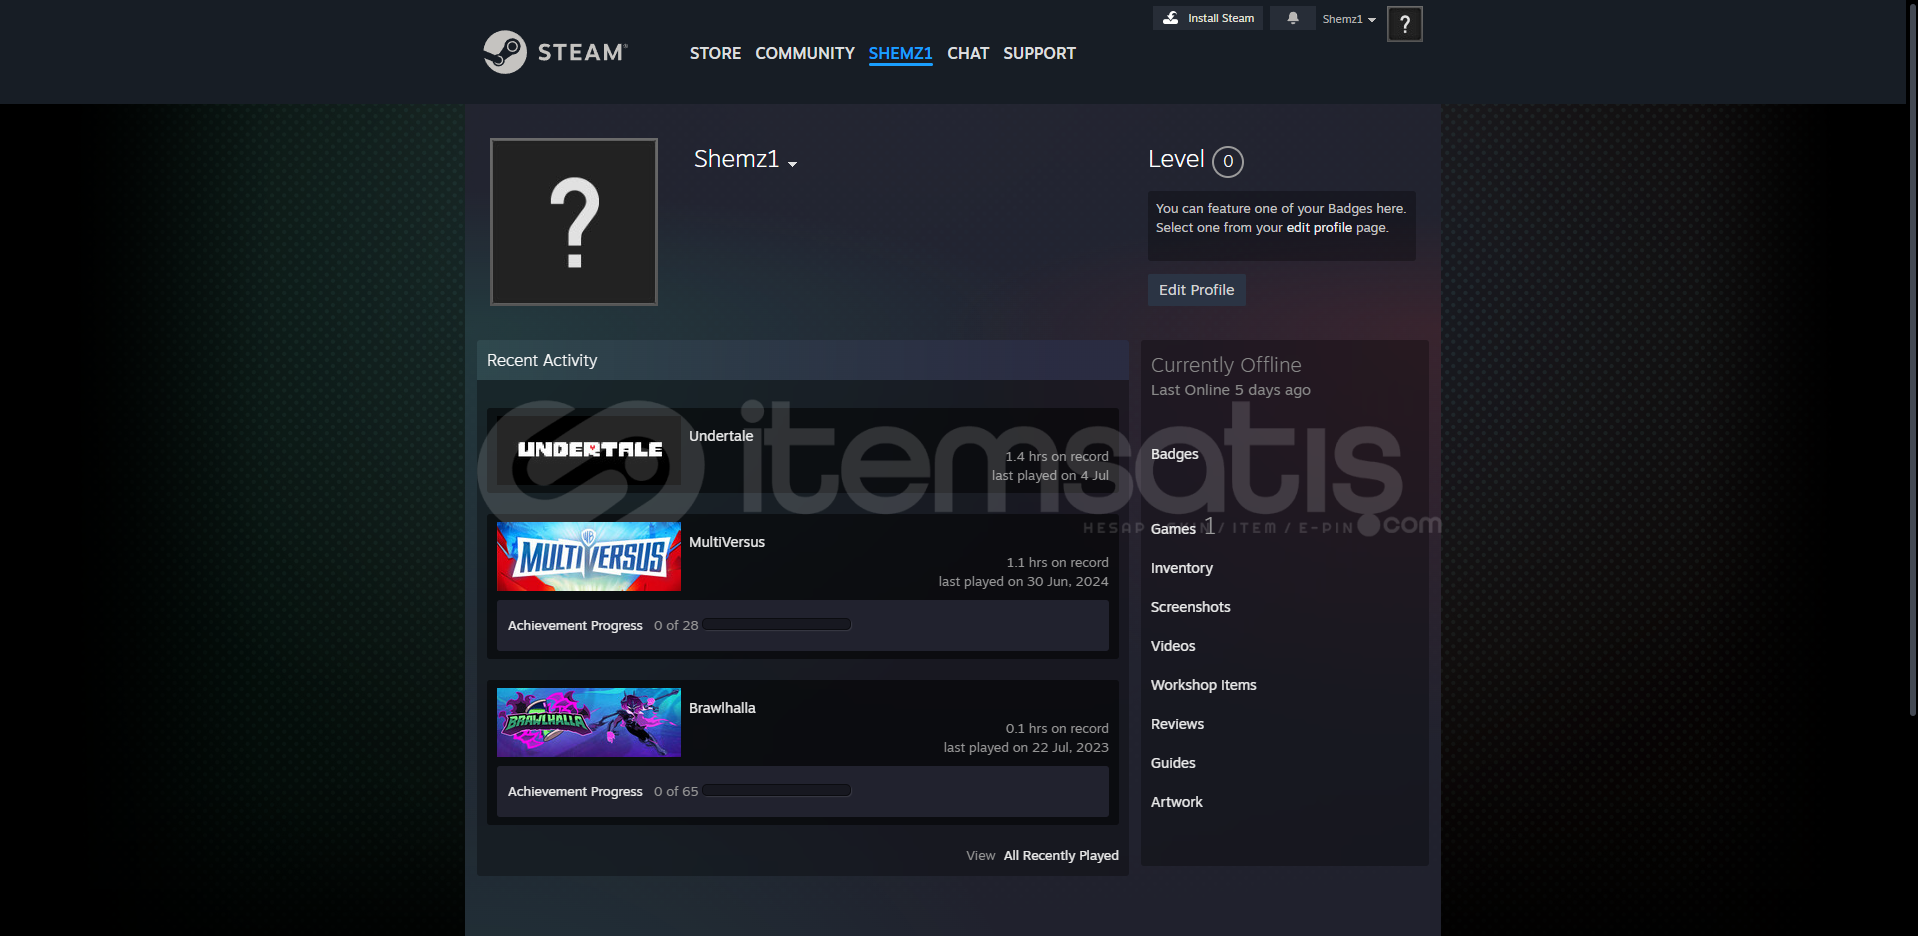Image resolution: width=1918 pixels, height=936 pixels.
Task: Open the Reviews link
Action: pos(1177,724)
